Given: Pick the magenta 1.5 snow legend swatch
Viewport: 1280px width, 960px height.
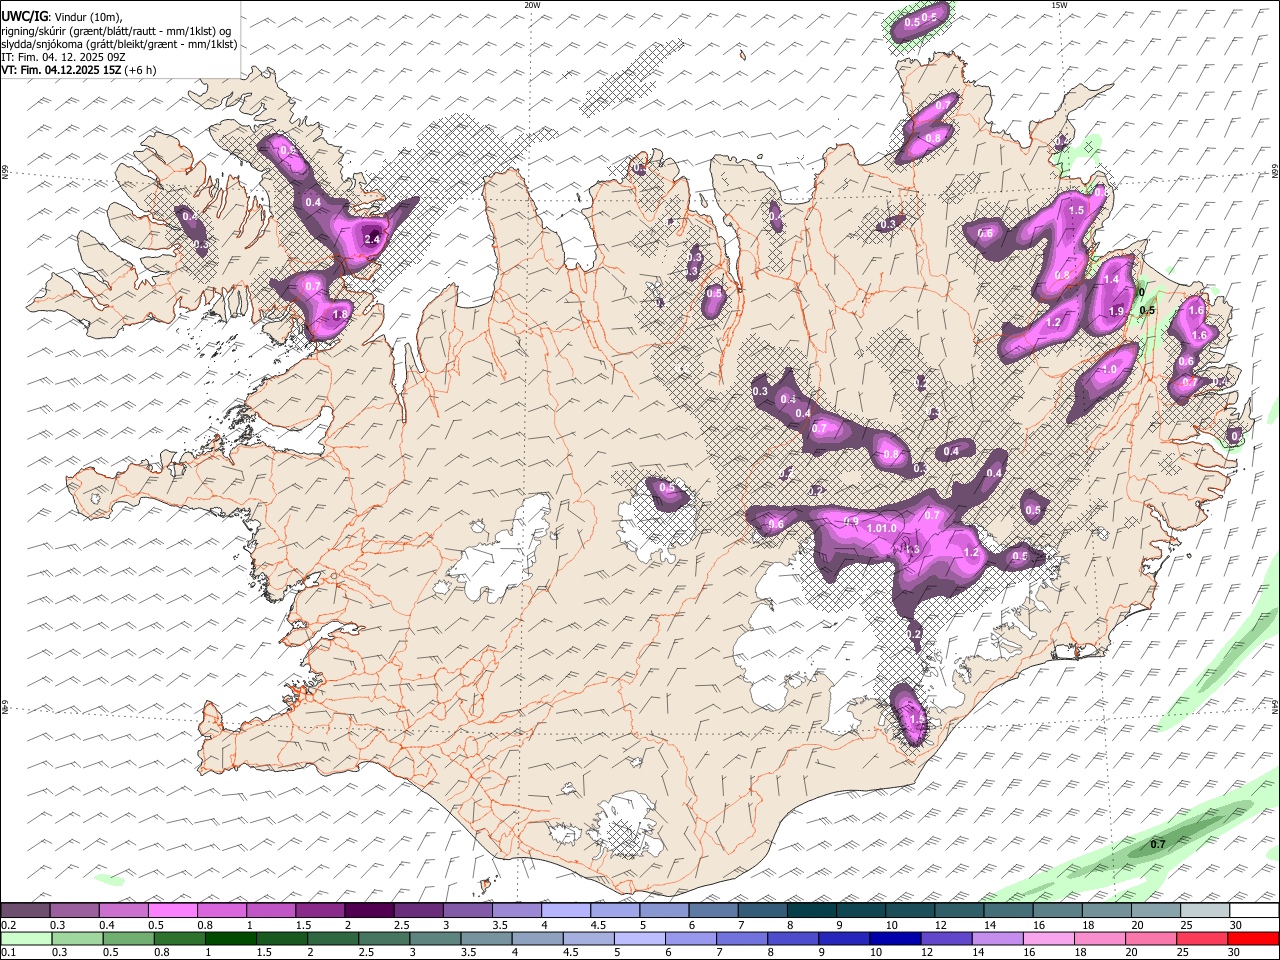Looking at the screenshot, I should (x=320, y=910).
